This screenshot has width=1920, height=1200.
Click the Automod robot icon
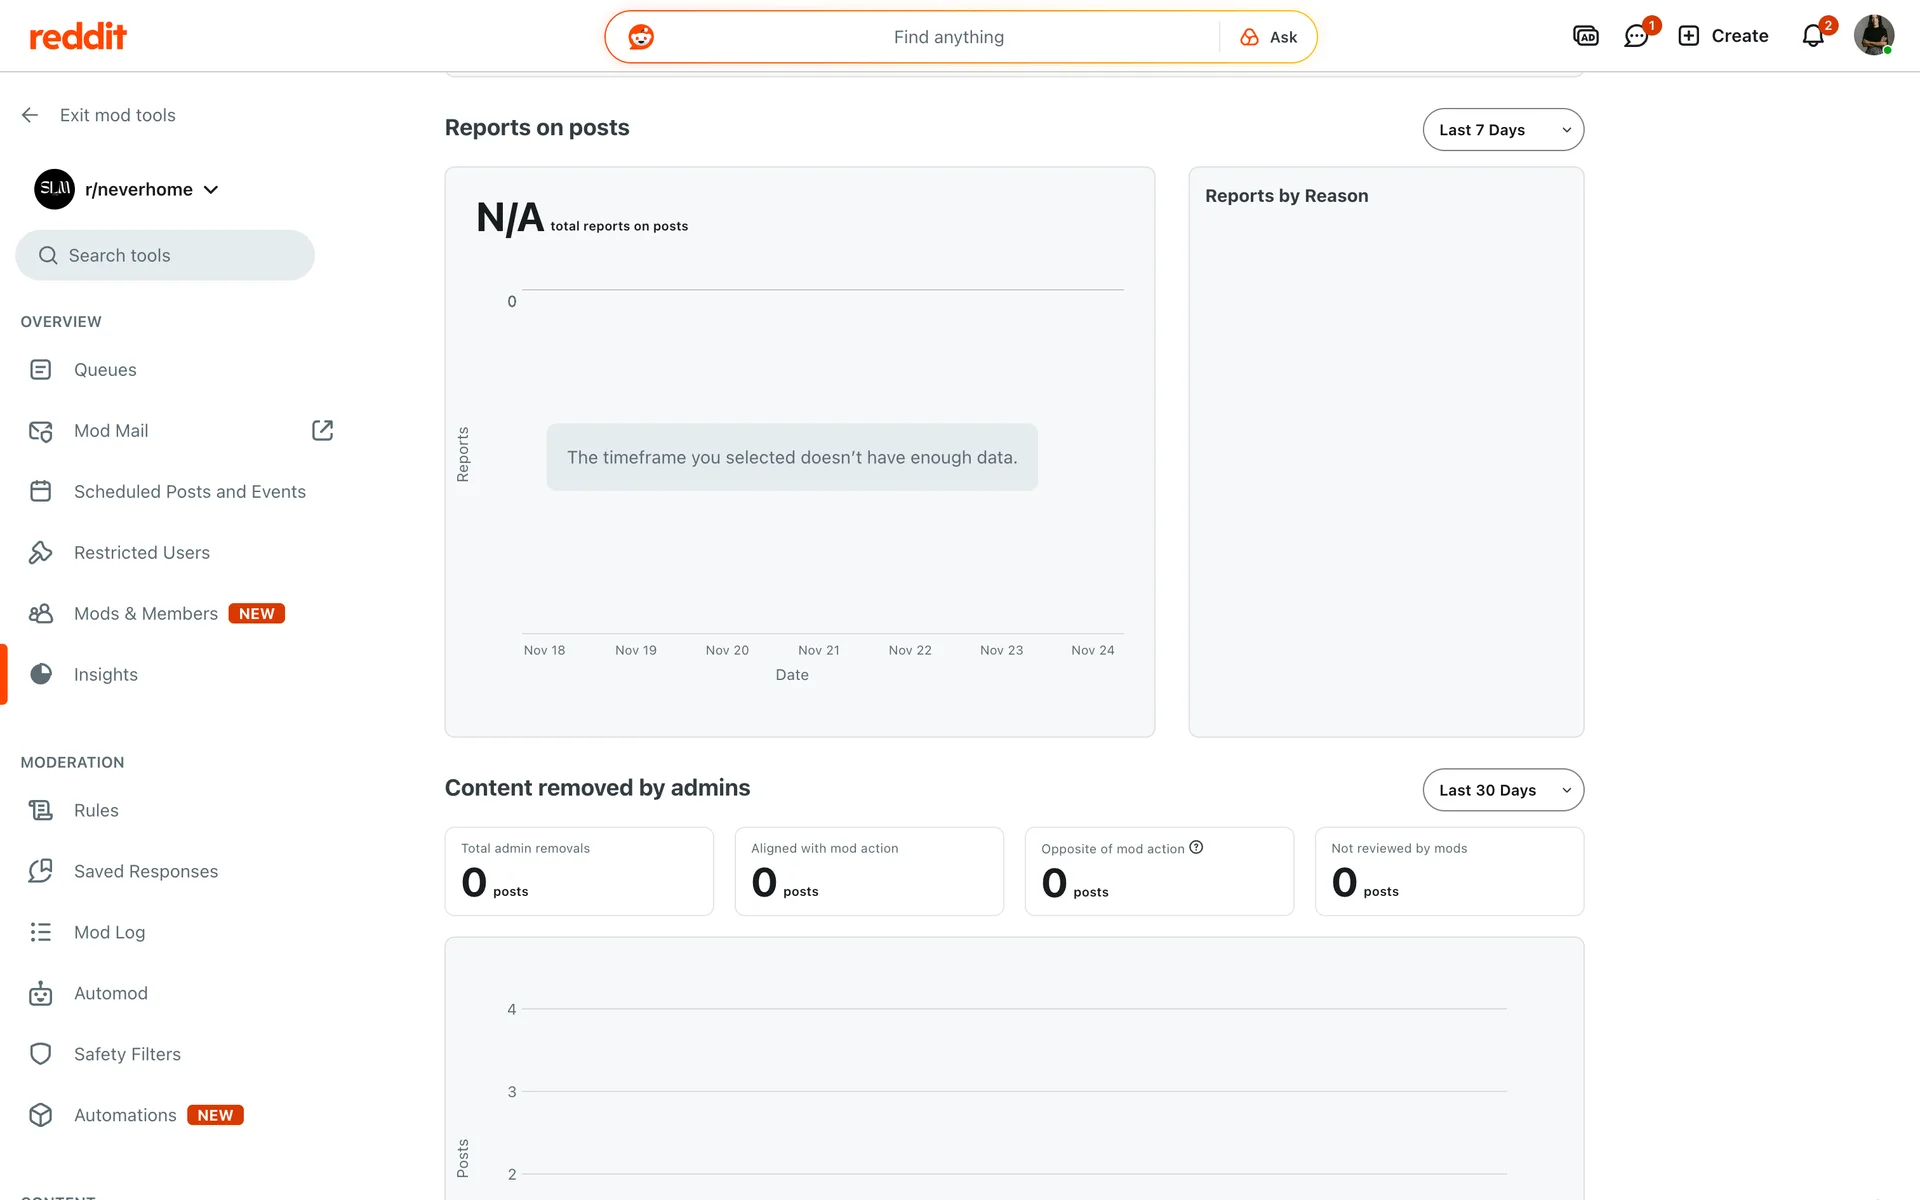41,993
